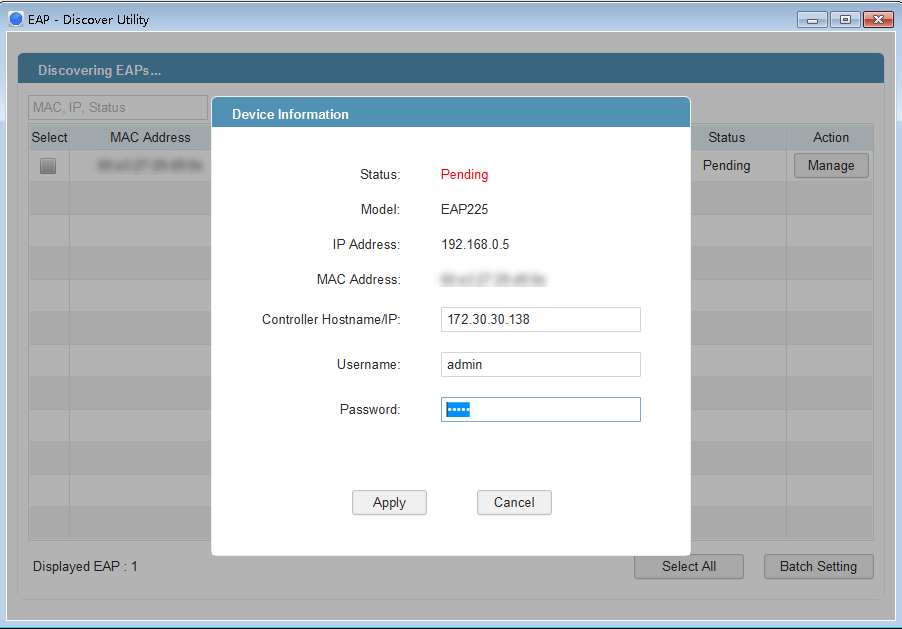Viewport: 902px width, 629px height.
Task: Click the MAC Address column header
Action: point(150,137)
